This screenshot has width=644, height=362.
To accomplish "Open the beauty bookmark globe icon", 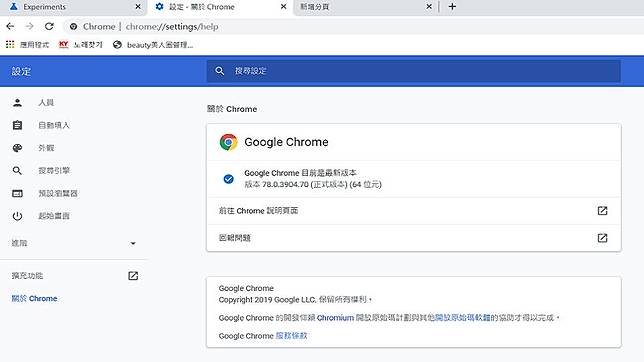I will (117, 44).
